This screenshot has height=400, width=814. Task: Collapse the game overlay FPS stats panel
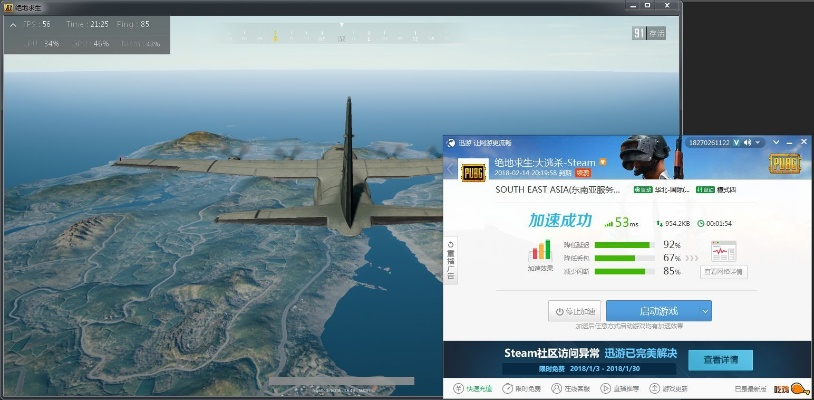click(x=12, y=23)
